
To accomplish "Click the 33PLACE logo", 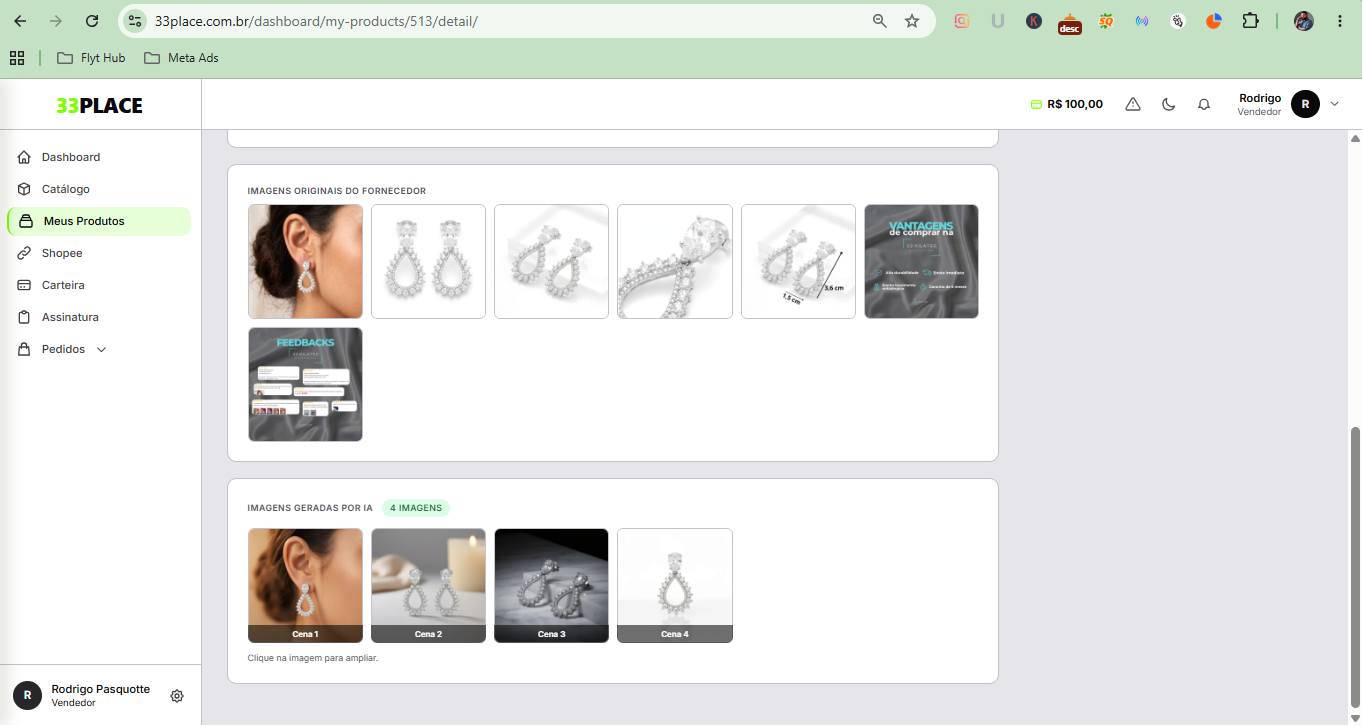I will pos(99,105).
